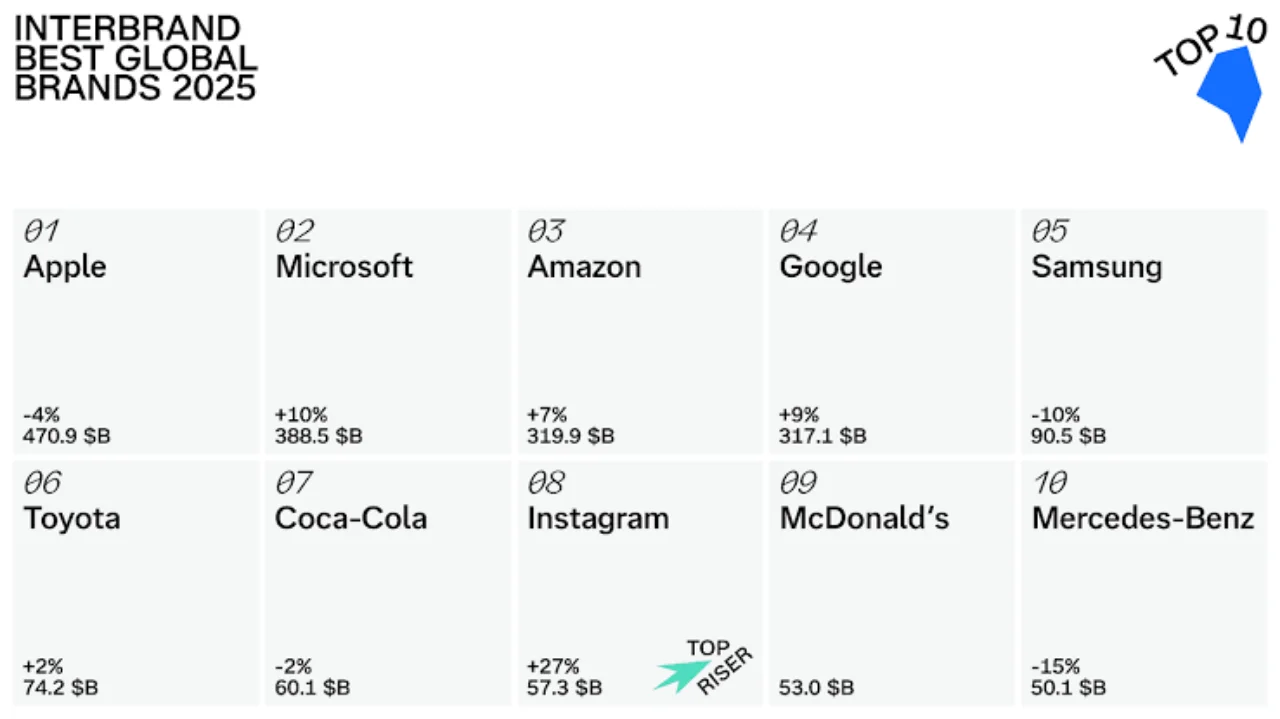This screenshot has width=1280, height=719.
Task: Click the +10% Microsoft growth figure
Action: point(301,415)
